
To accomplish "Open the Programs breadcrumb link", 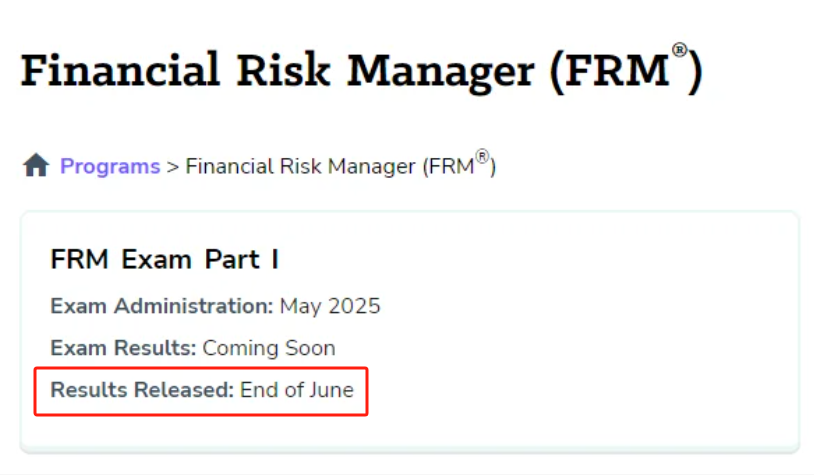I will point(110,167).
